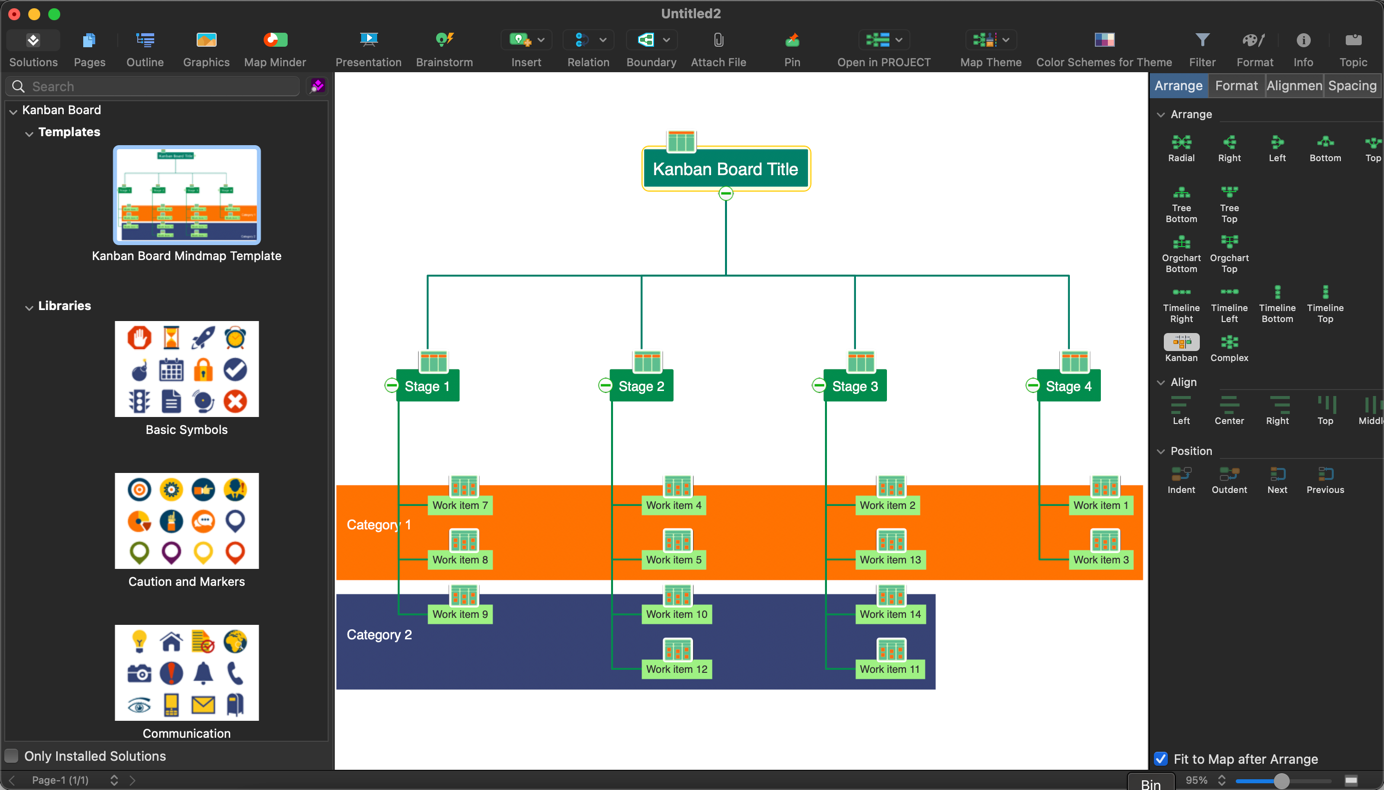Viewport: 1384px width, 790px height.
Task: Open the Boundary dropdown arrow
Action: click(666, 40)
